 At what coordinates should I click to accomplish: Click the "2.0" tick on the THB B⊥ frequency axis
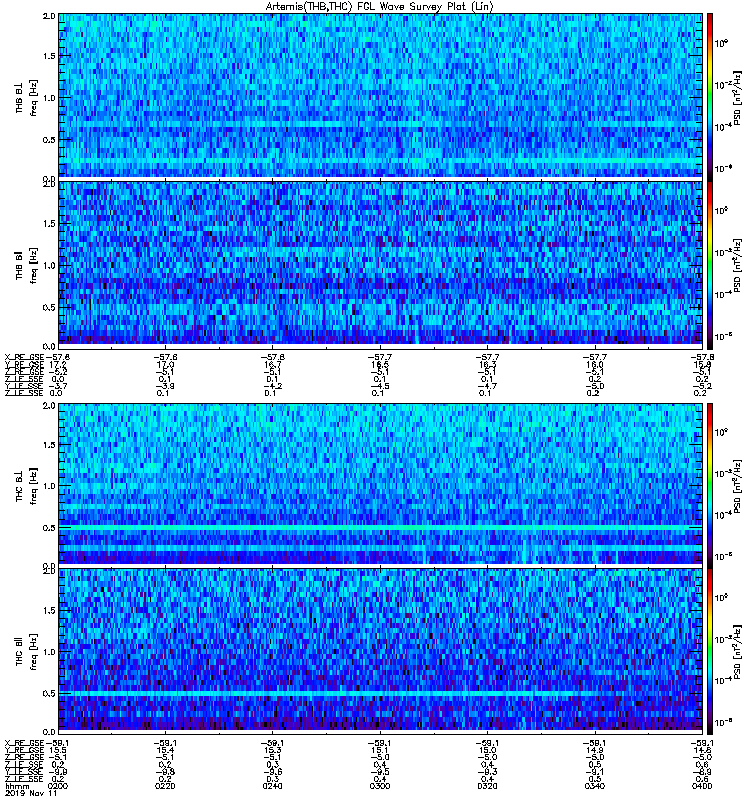[x=49, y=16]
